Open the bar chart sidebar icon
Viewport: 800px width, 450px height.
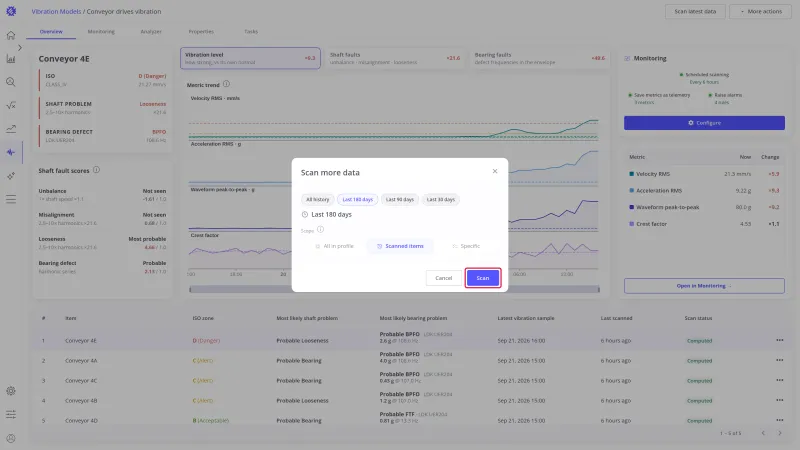click(11, 59)
